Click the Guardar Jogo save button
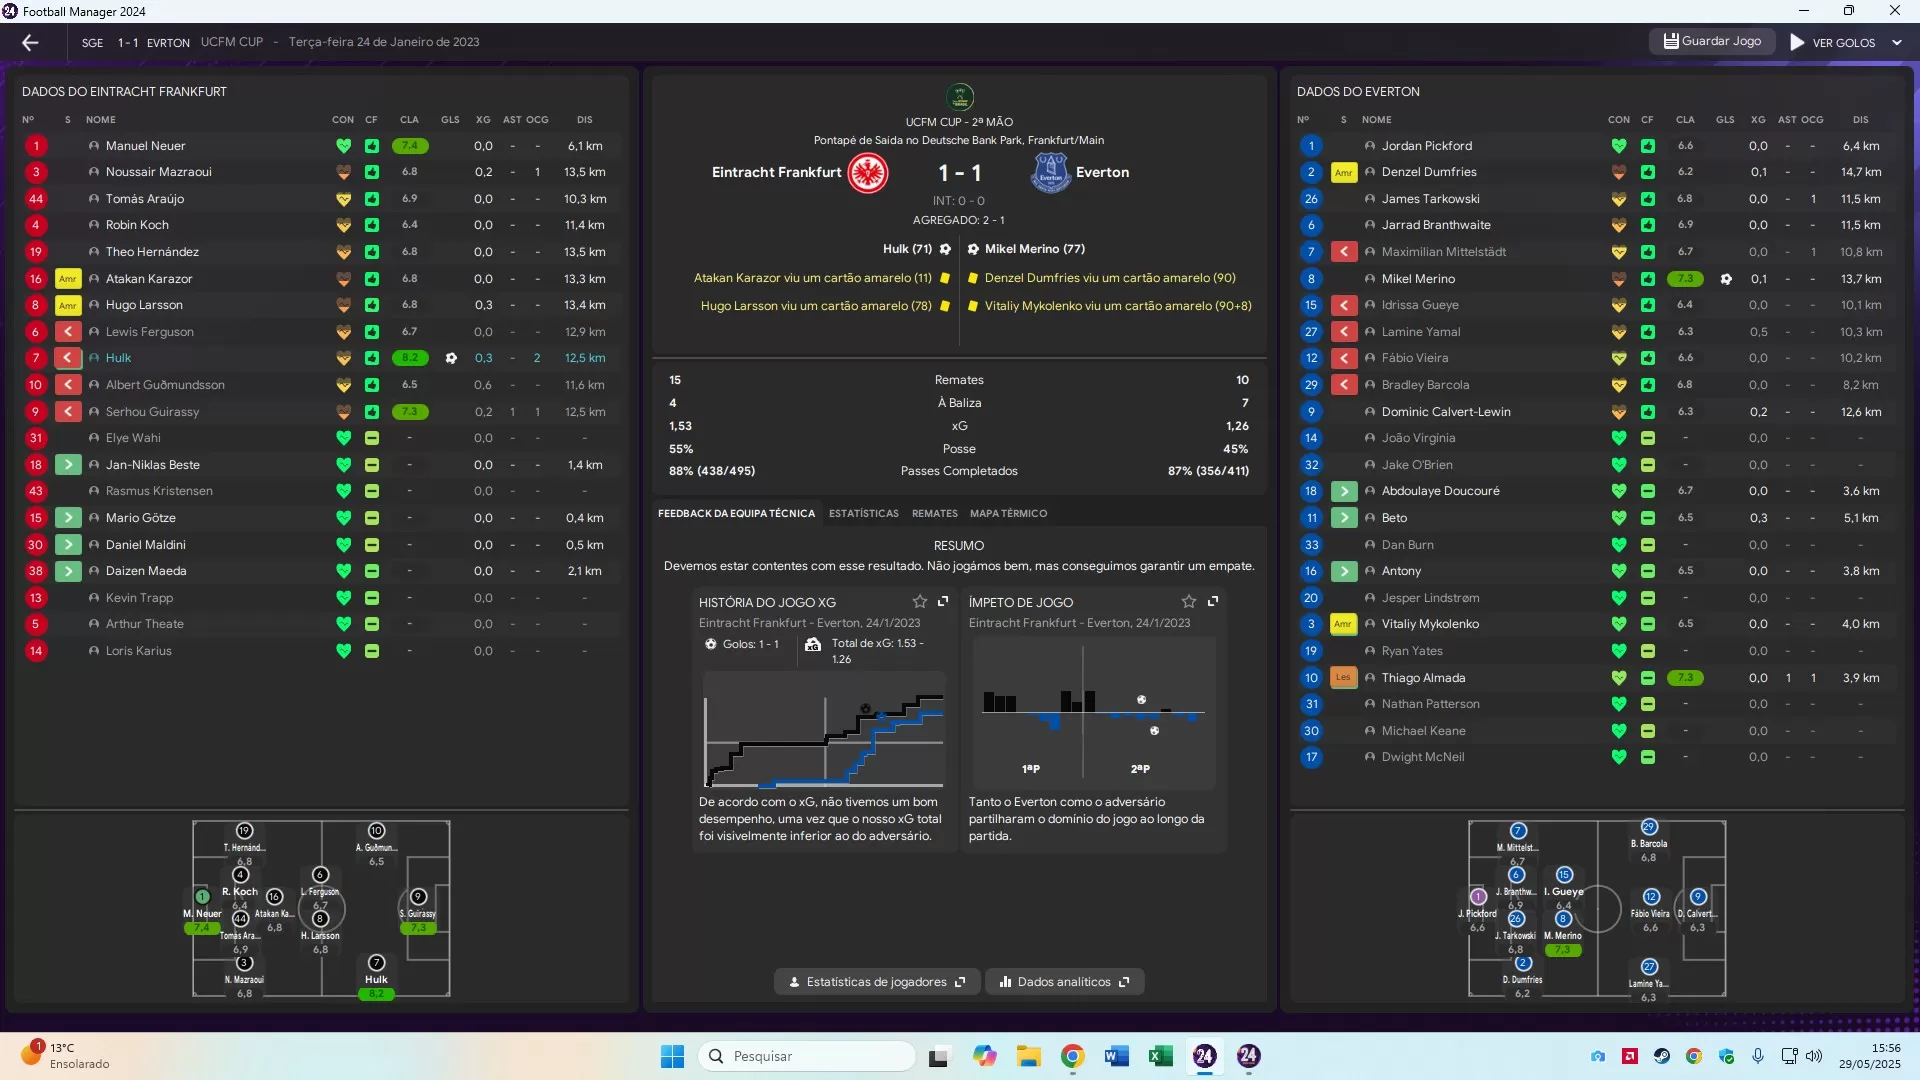The image size is (1920, 1080). pyautogui.click(x=1712, y=41)
